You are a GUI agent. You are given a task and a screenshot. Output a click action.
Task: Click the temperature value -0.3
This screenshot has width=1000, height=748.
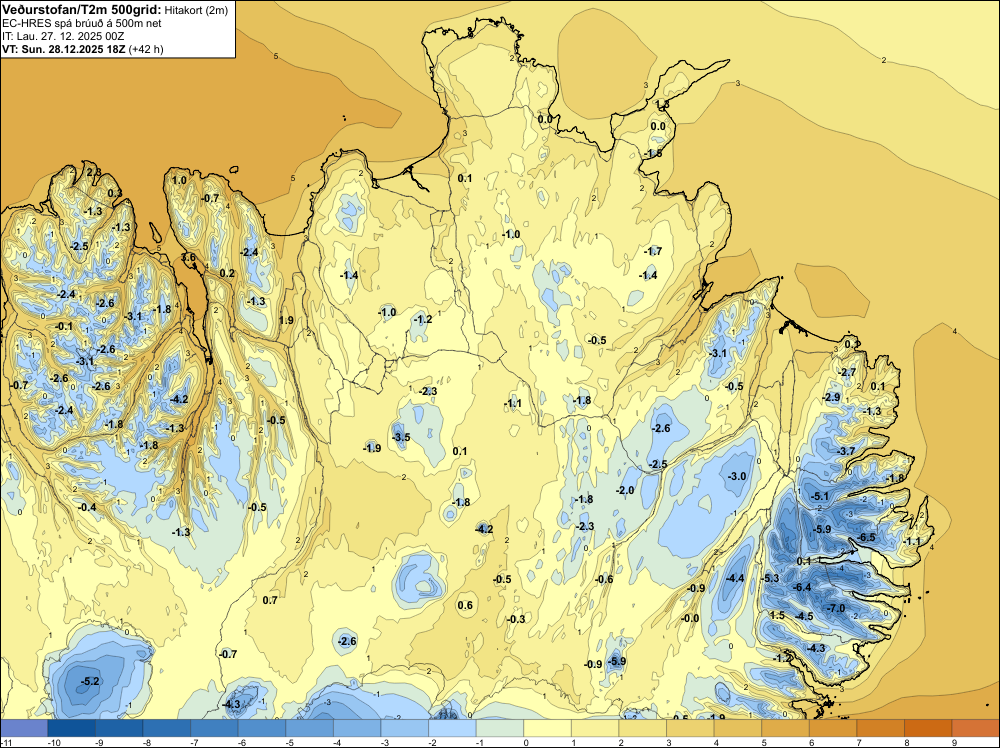[x=516, y=619]
